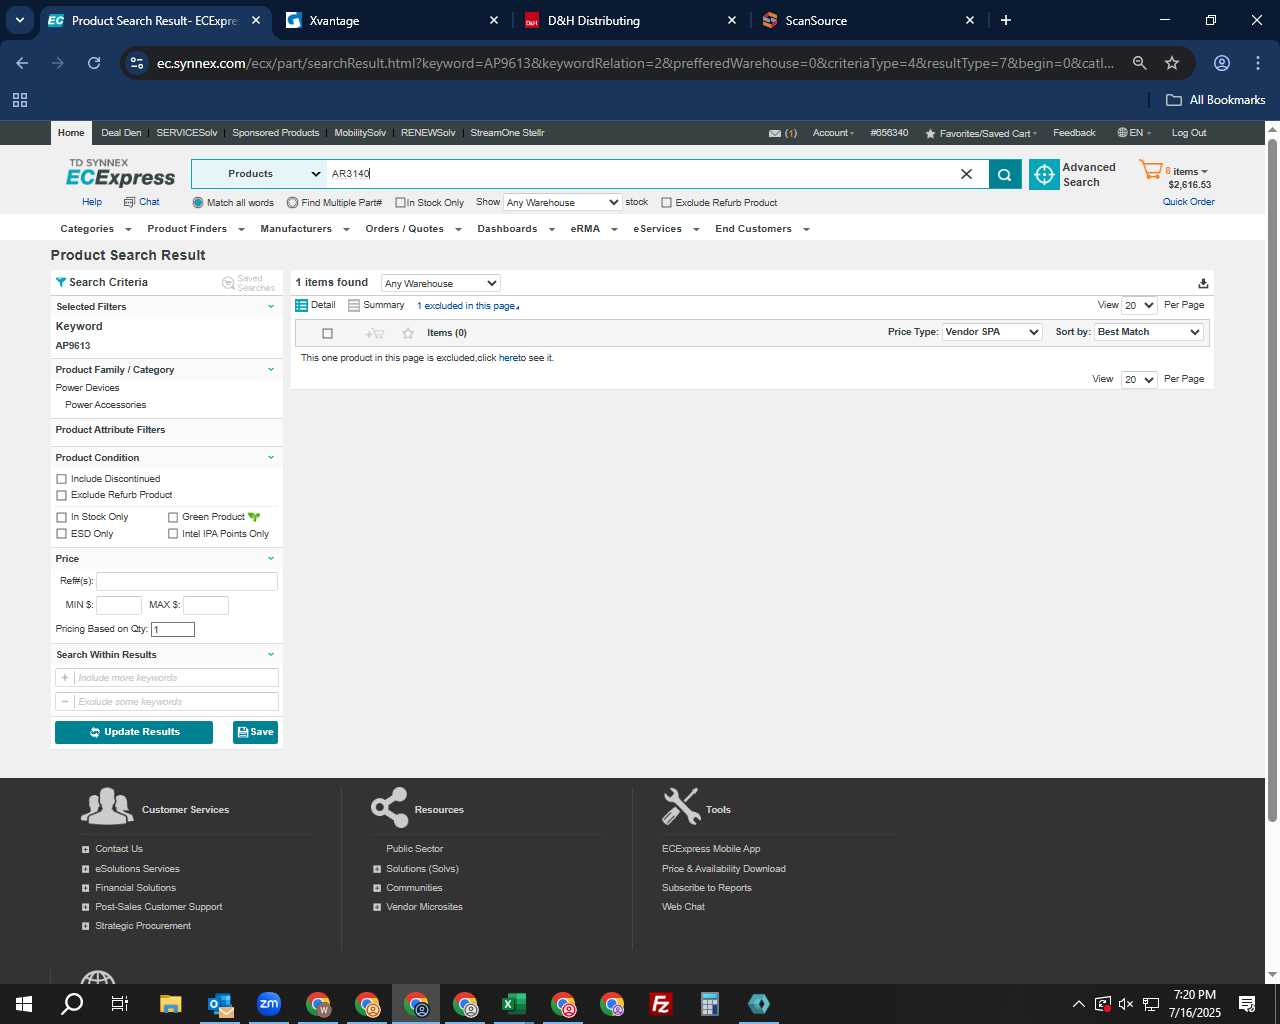The width and height of the screenshot is (1280, 1024).
Task: Collapse the Product Condition section
Action: 270,458
